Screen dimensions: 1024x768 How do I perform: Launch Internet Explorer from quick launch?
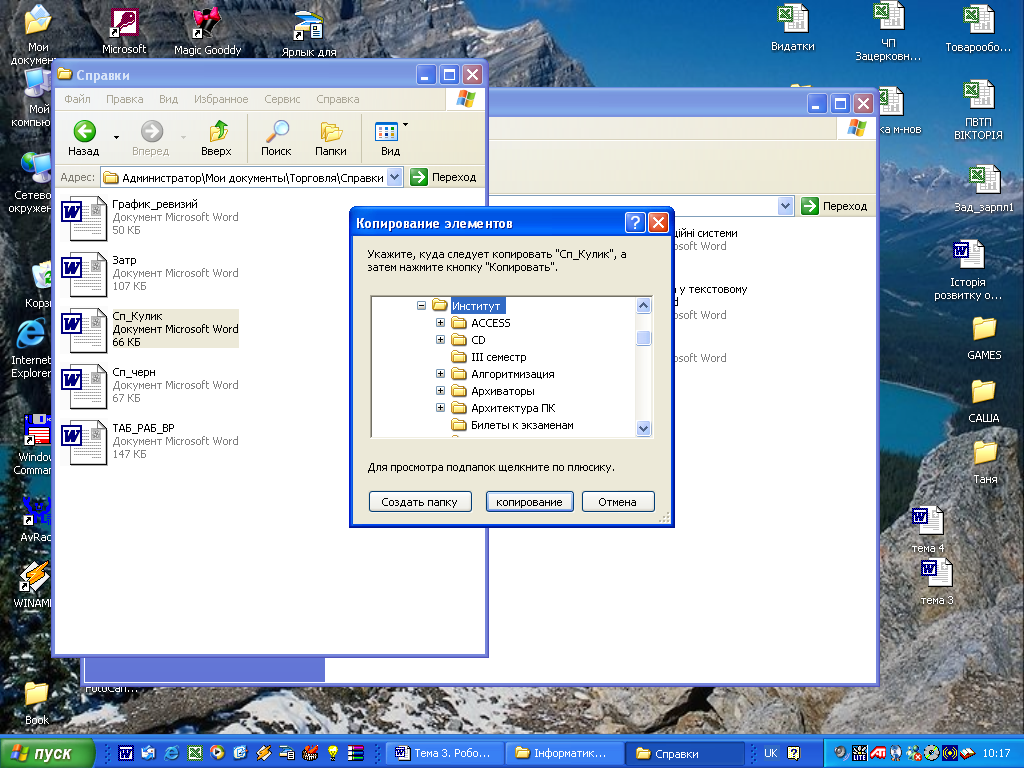tap(171, 753)
